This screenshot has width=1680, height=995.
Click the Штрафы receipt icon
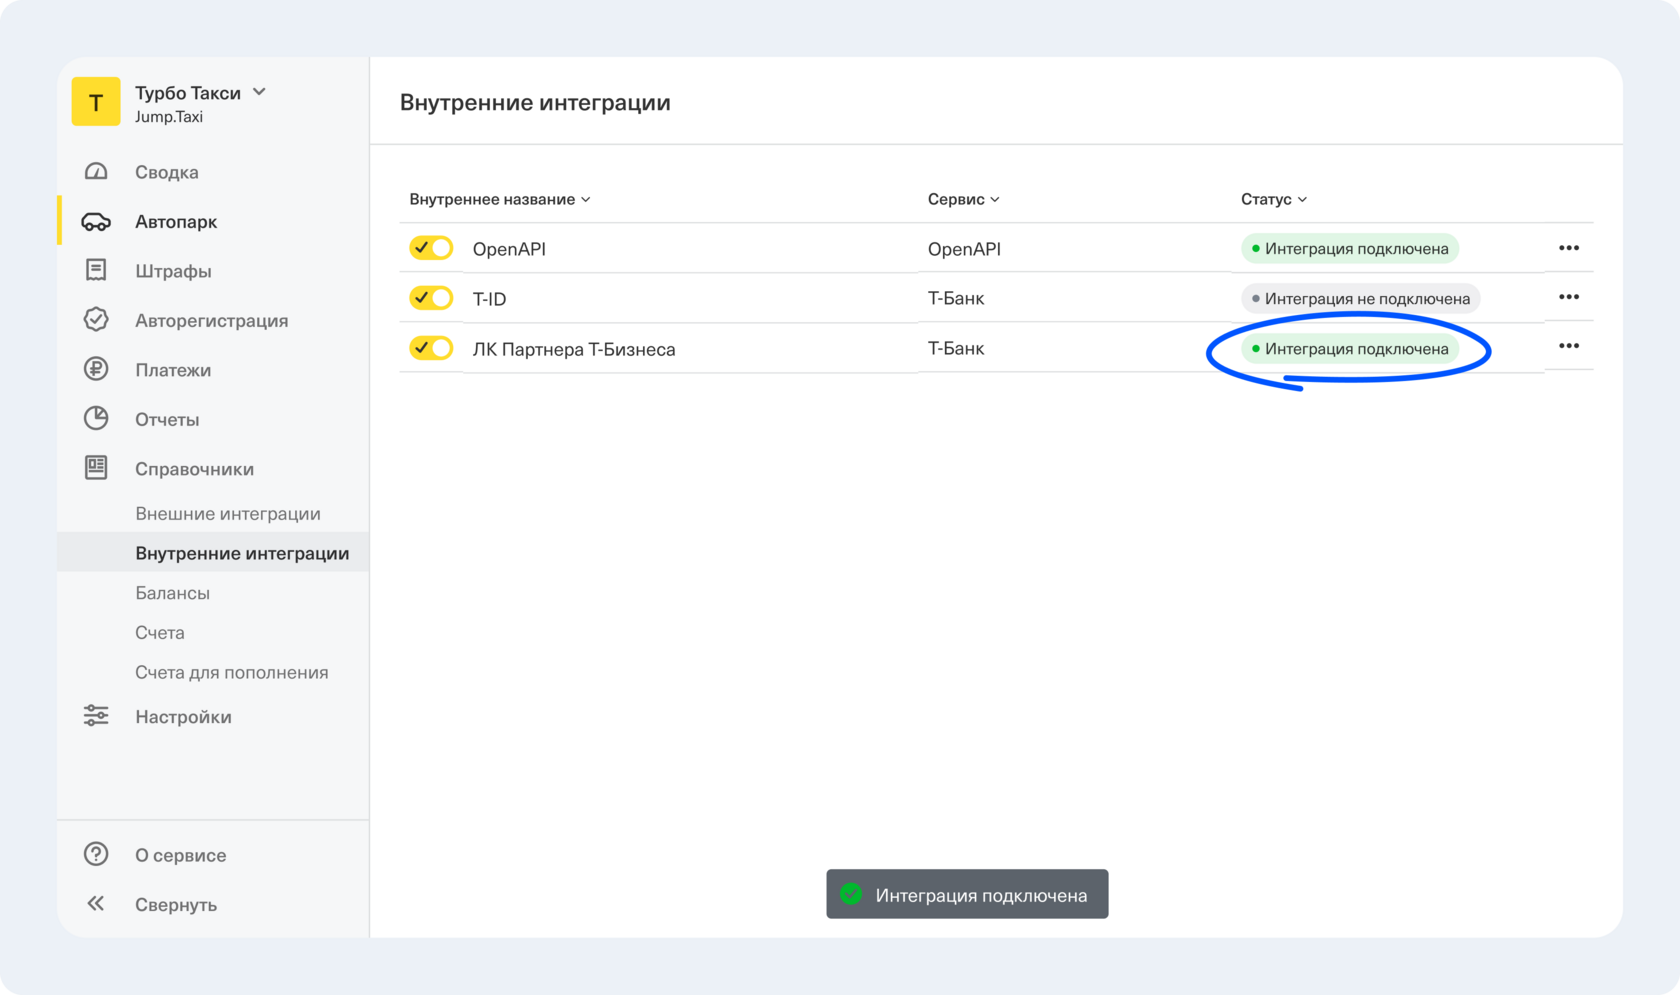(x=96, y=271)
